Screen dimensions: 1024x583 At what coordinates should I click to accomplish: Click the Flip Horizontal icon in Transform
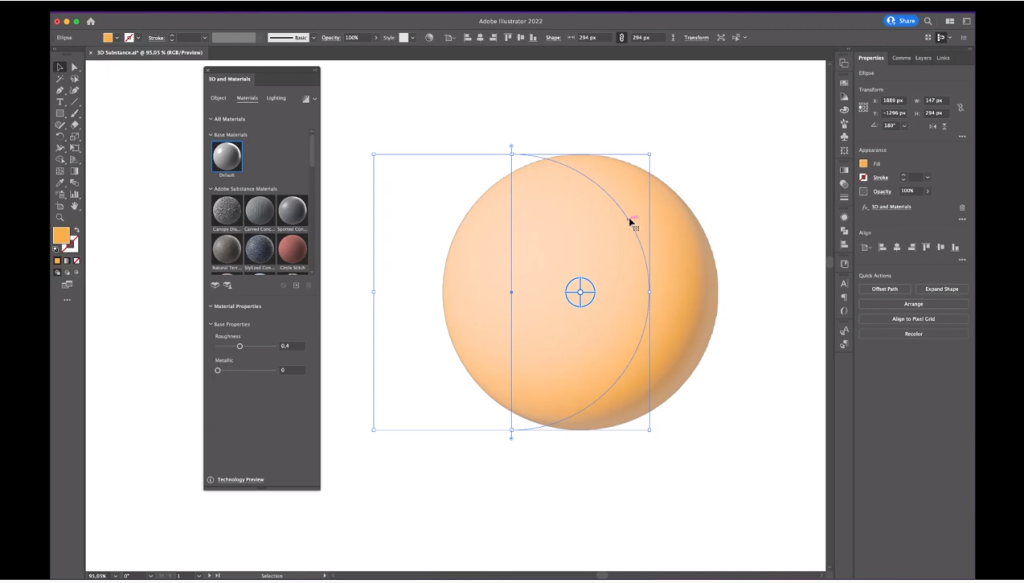tap(933, 126)
